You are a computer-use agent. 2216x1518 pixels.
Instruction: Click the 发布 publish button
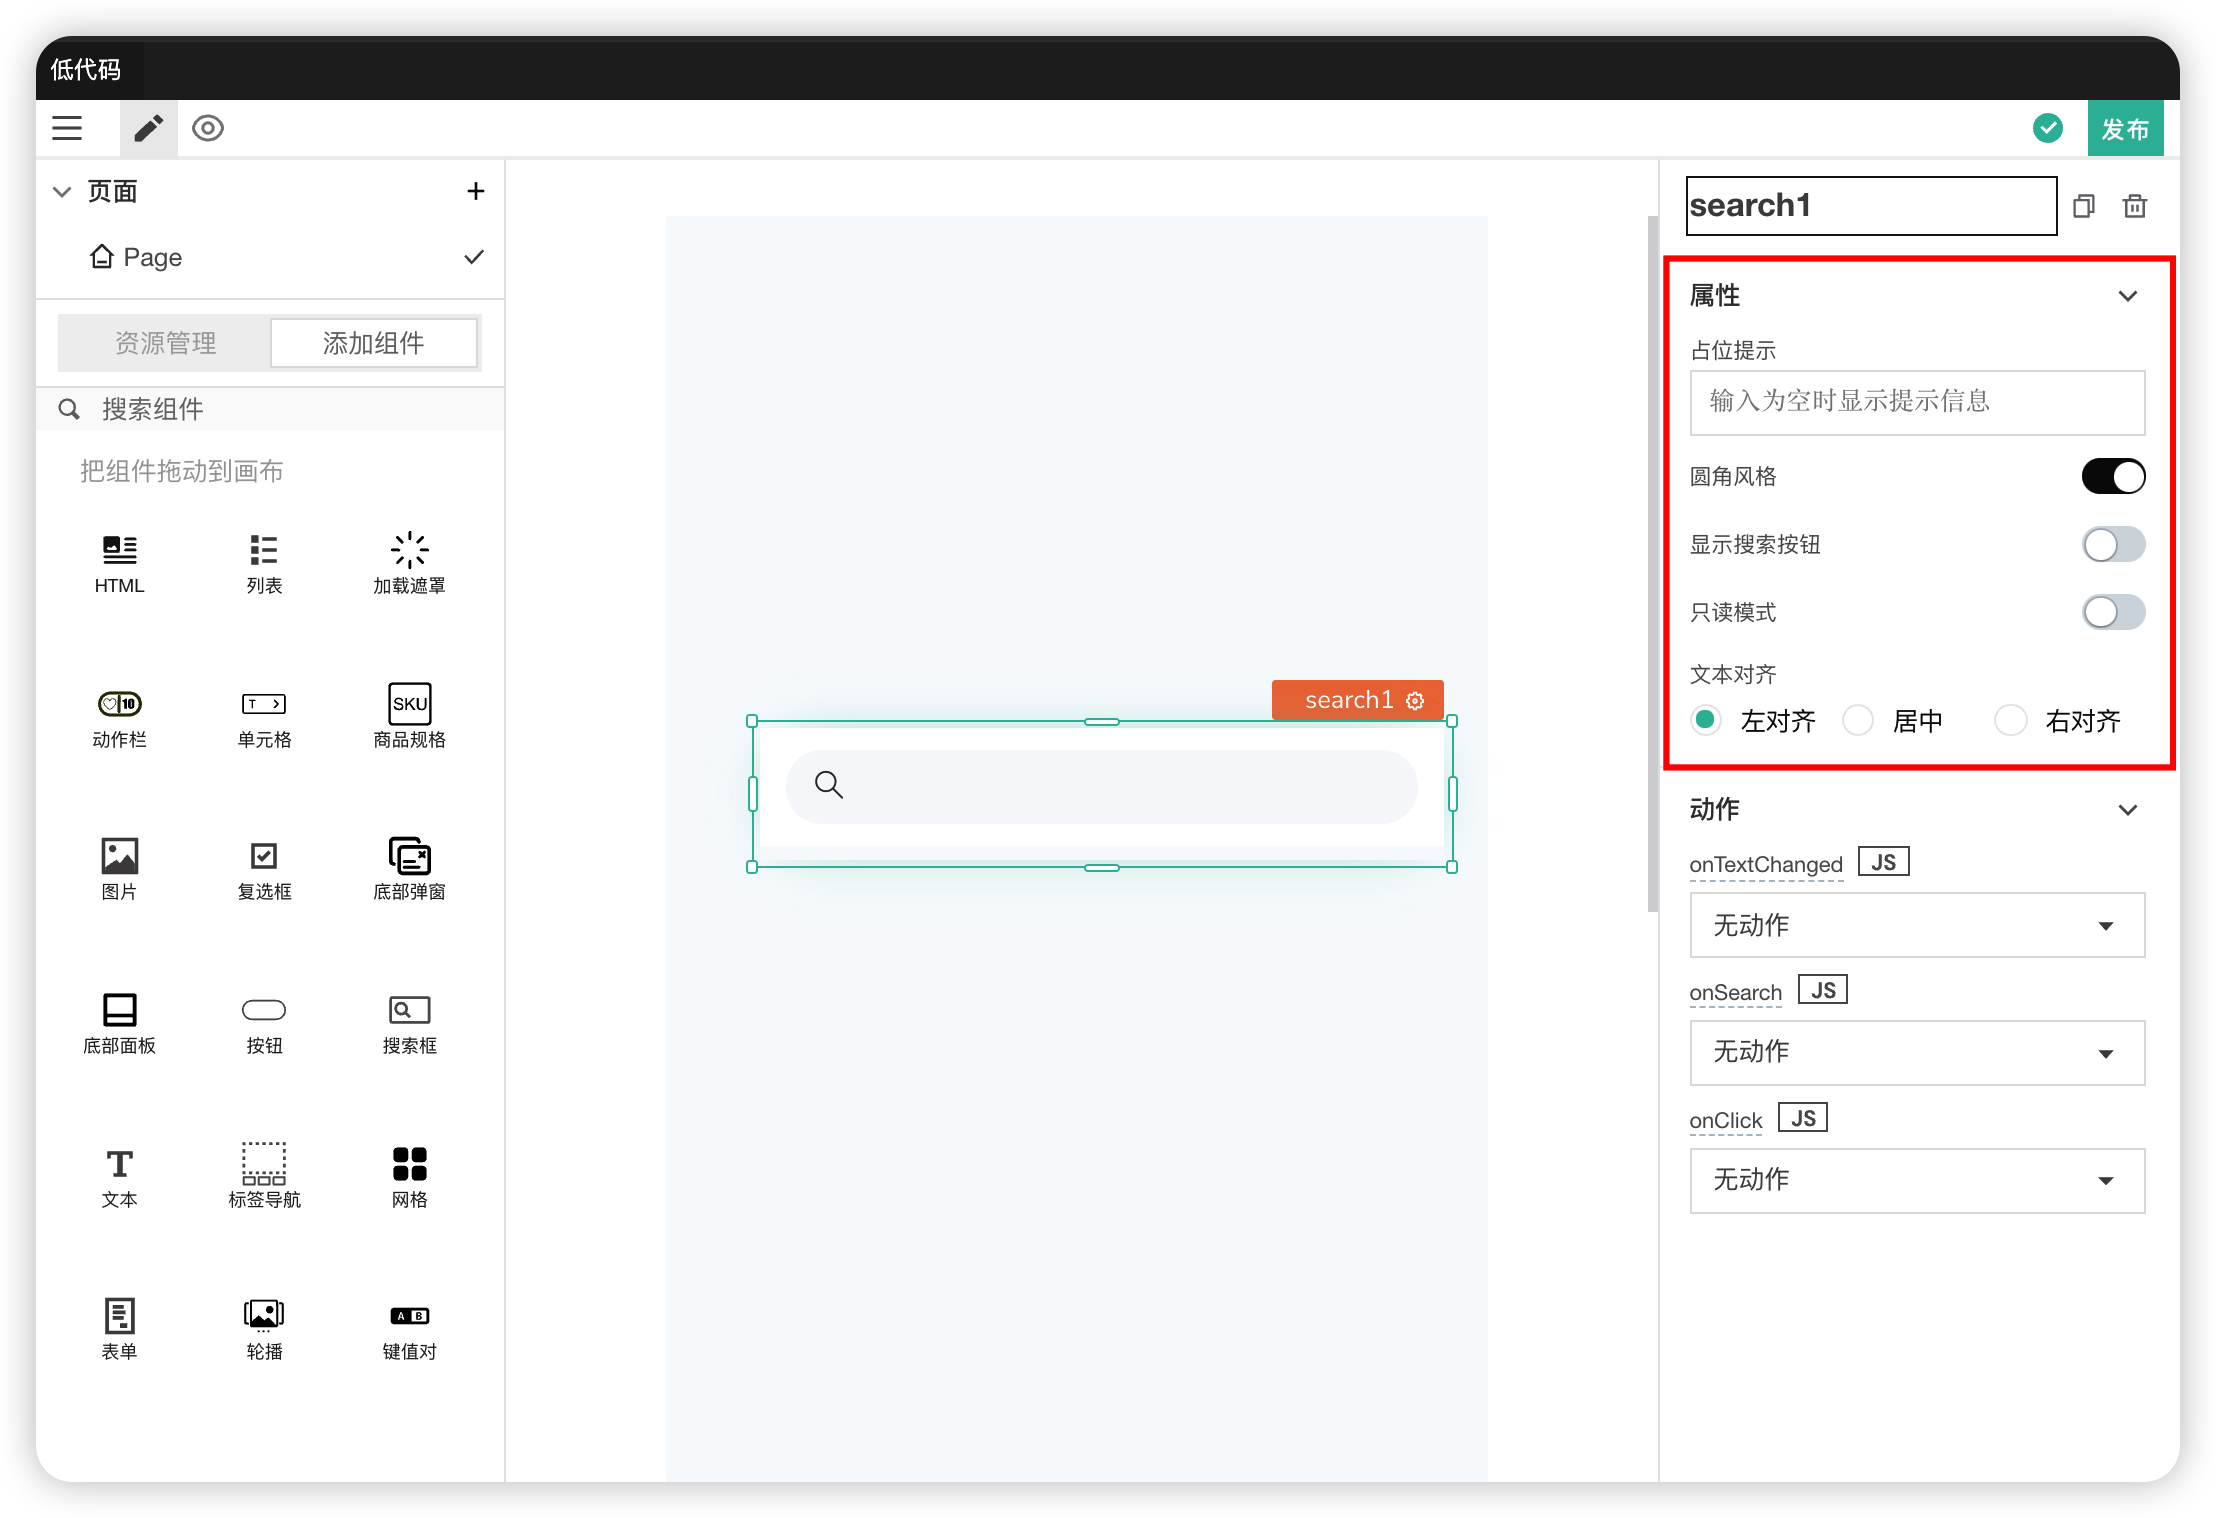point(2125,128)
